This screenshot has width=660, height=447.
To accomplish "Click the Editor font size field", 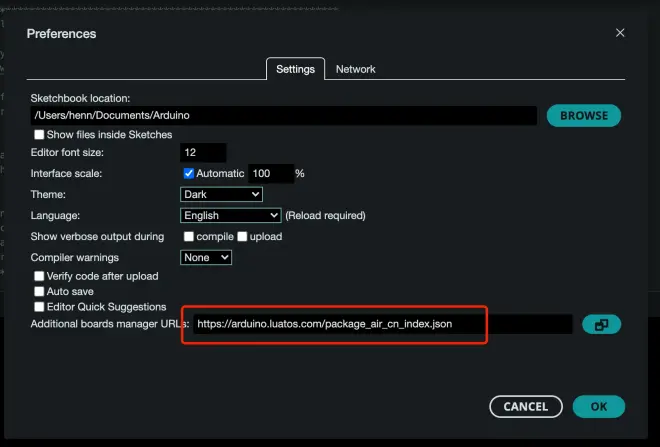I will [x=203, y=153].
